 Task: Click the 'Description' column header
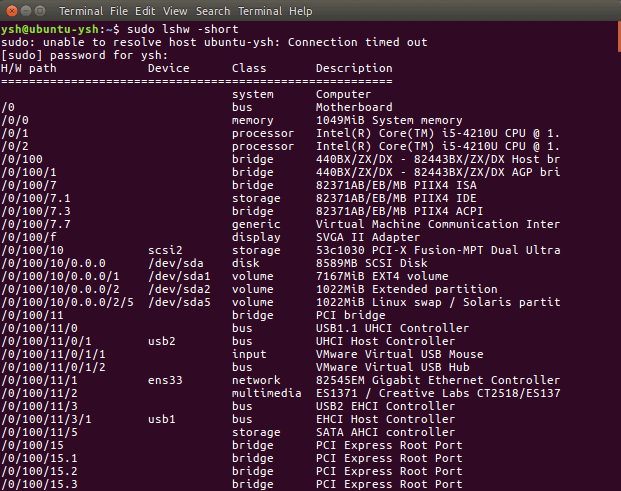click(354, 69)
